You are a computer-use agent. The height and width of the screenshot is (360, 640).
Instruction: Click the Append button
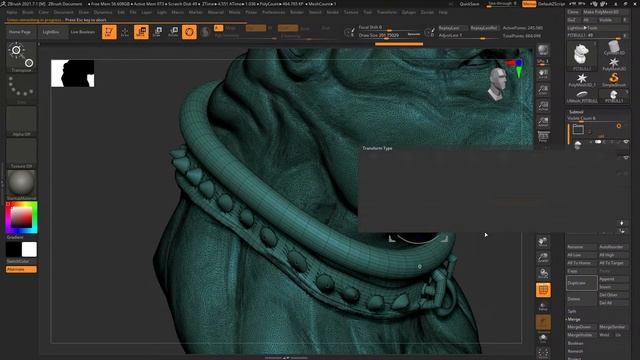click(613, 279)
